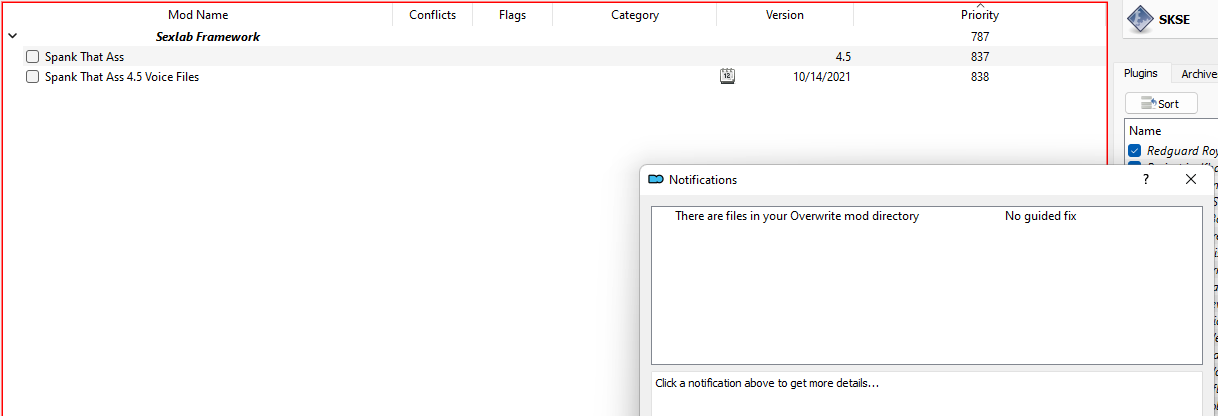This screenshot has width=1218, height=416.
Task: Sort by the Conflicts column header
Action: pyautogui.click(x=433, y=15)
